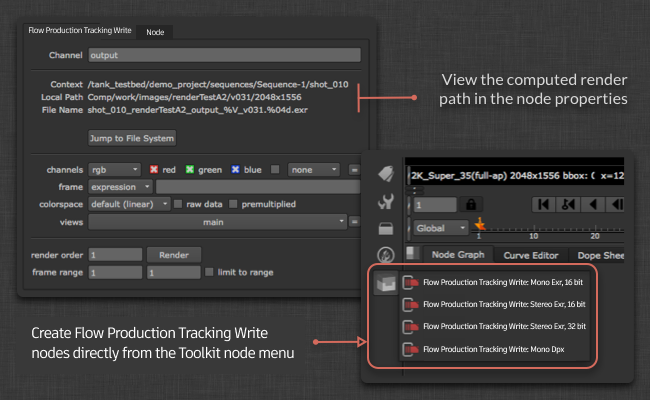This screenshot has height=400, width=650.
Task: Switch to Flow Production Tracking Write tab
Action: coord(80,30)
